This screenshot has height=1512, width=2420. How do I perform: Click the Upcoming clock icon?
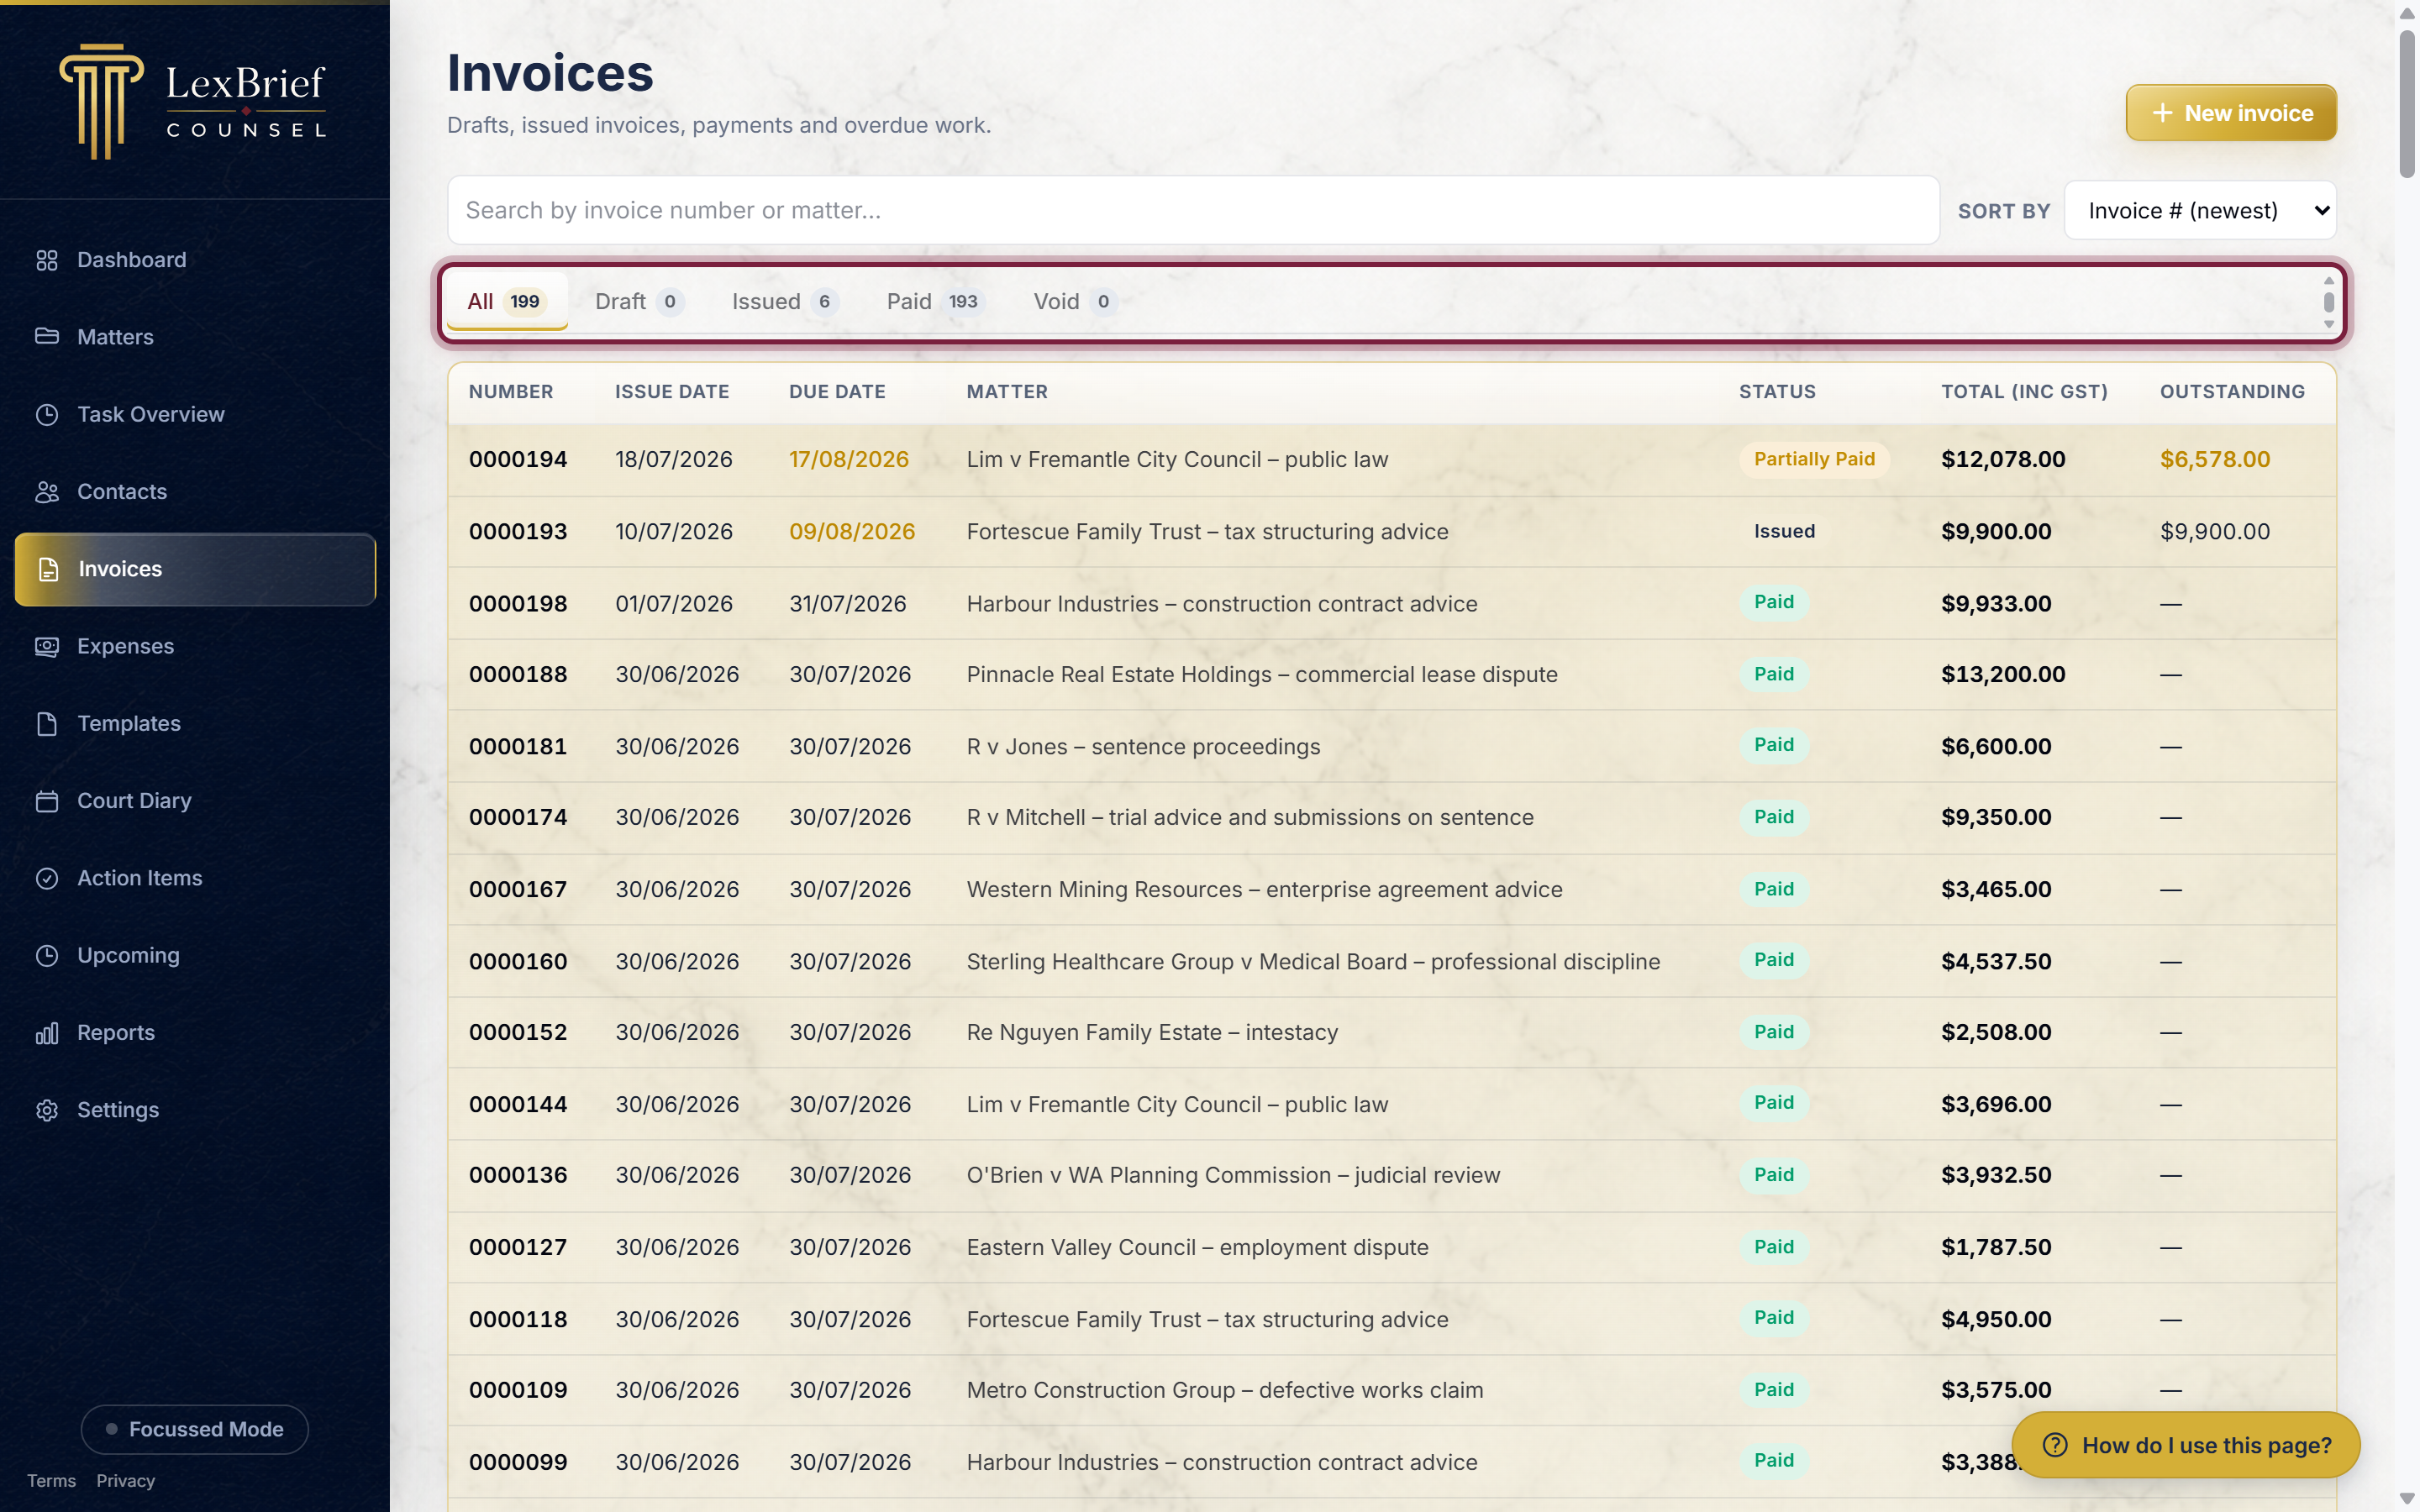tap(47, 956)
